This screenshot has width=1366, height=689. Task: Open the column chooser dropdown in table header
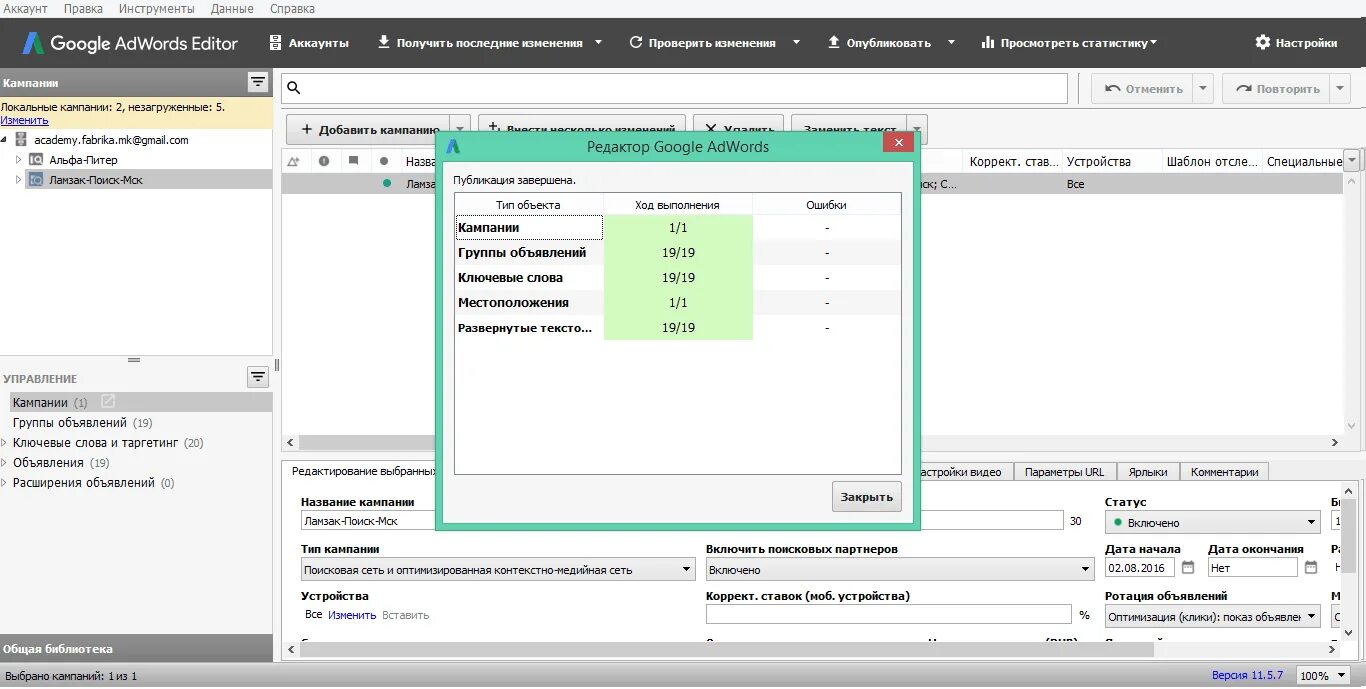pos(1352,161)
